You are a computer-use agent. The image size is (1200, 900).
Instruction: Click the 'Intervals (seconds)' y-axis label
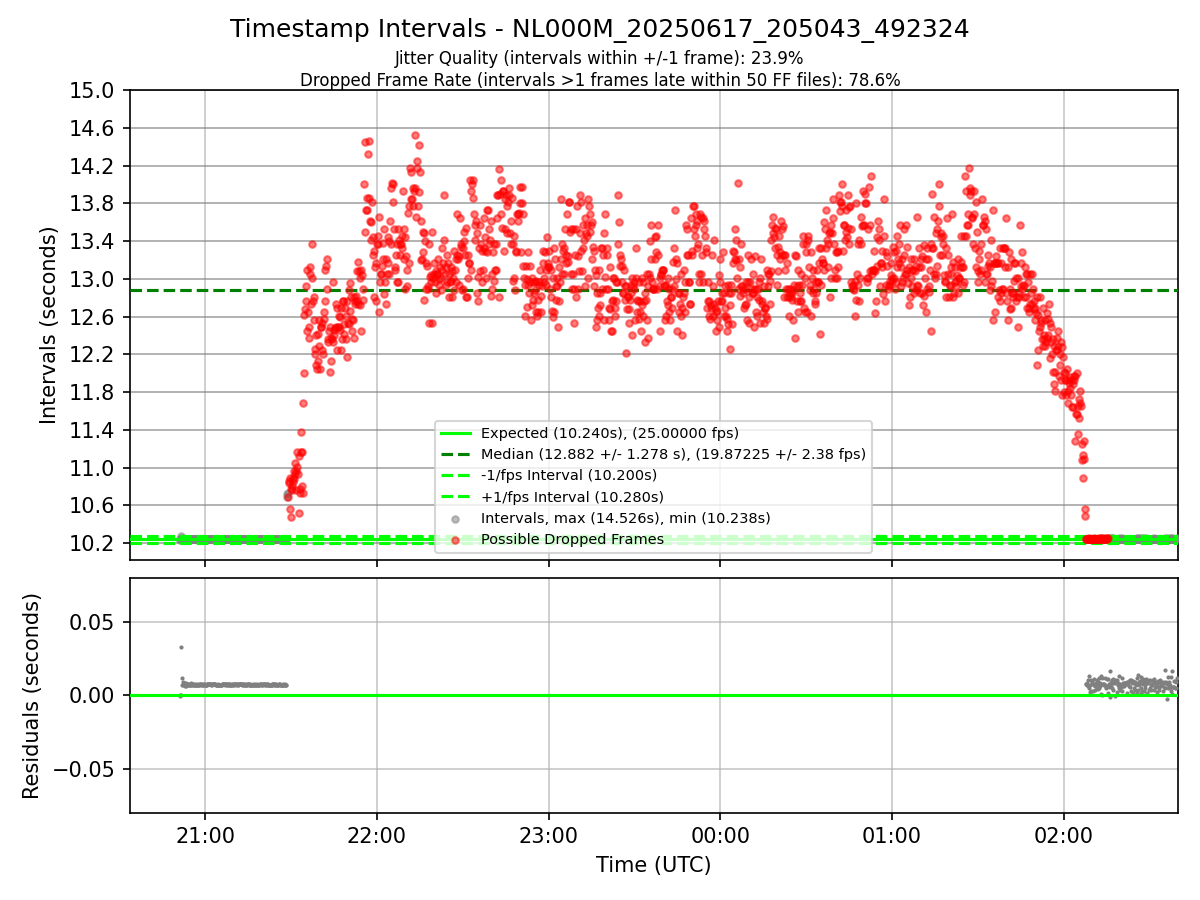click(x=49, y=325)
